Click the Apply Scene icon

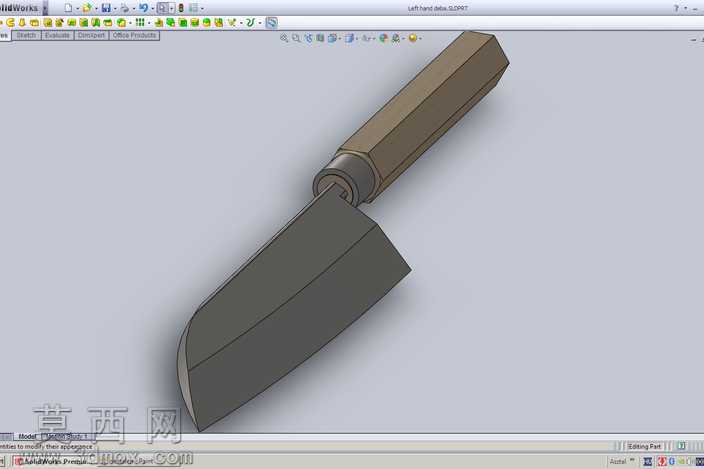[x=396, y=38]
